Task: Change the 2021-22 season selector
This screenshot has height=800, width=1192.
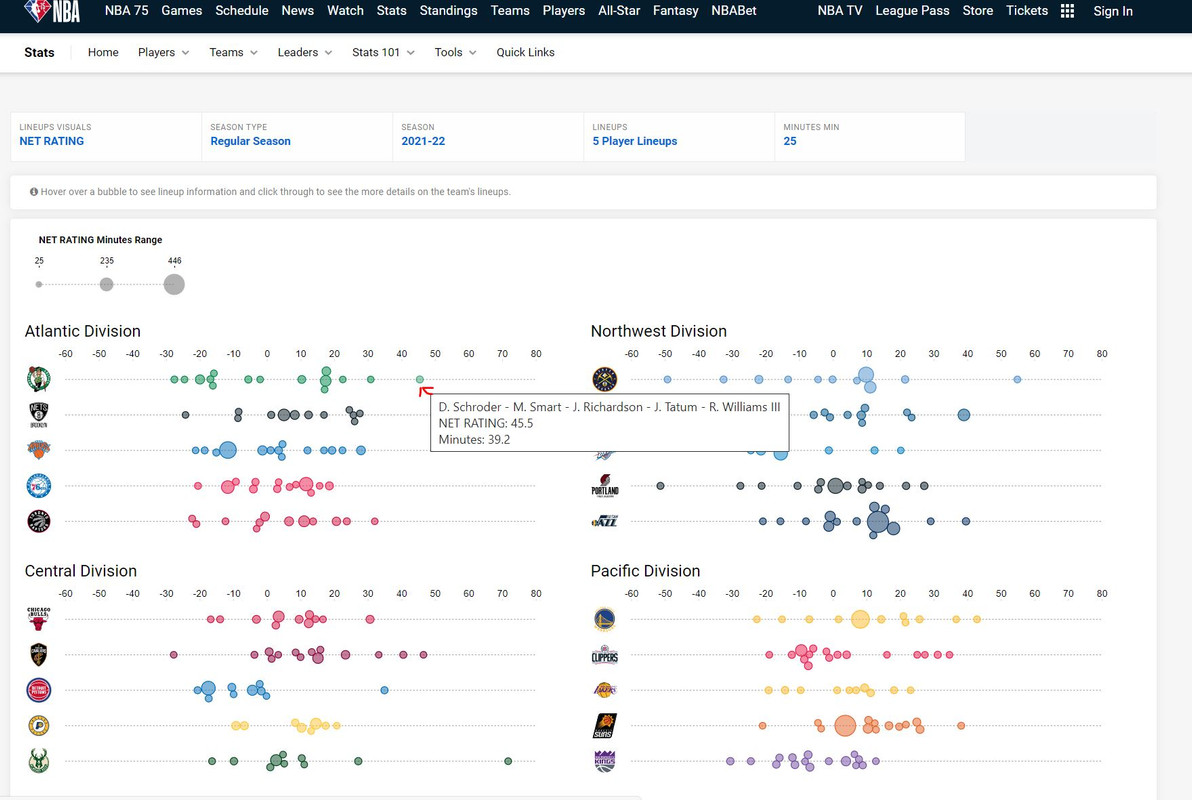Action: 488,136
